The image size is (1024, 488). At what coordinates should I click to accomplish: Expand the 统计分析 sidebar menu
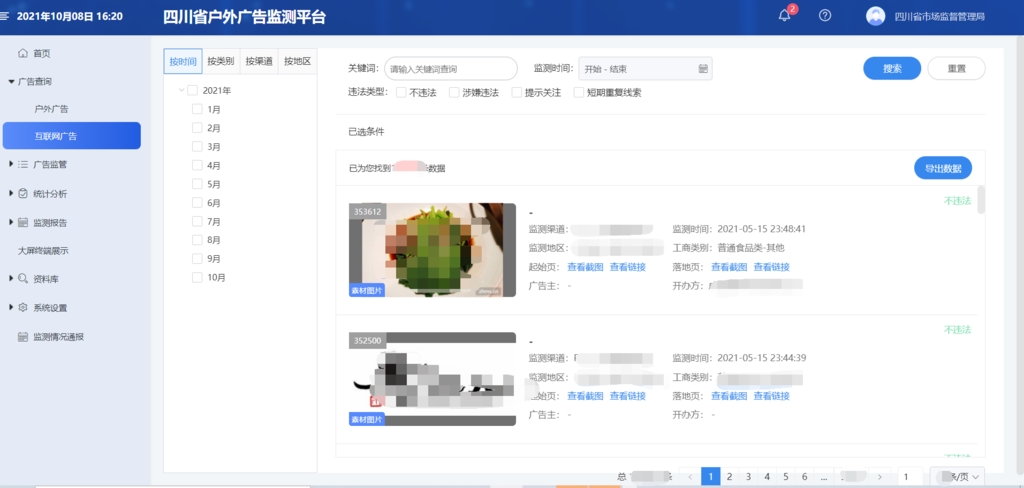click(11, 193)
